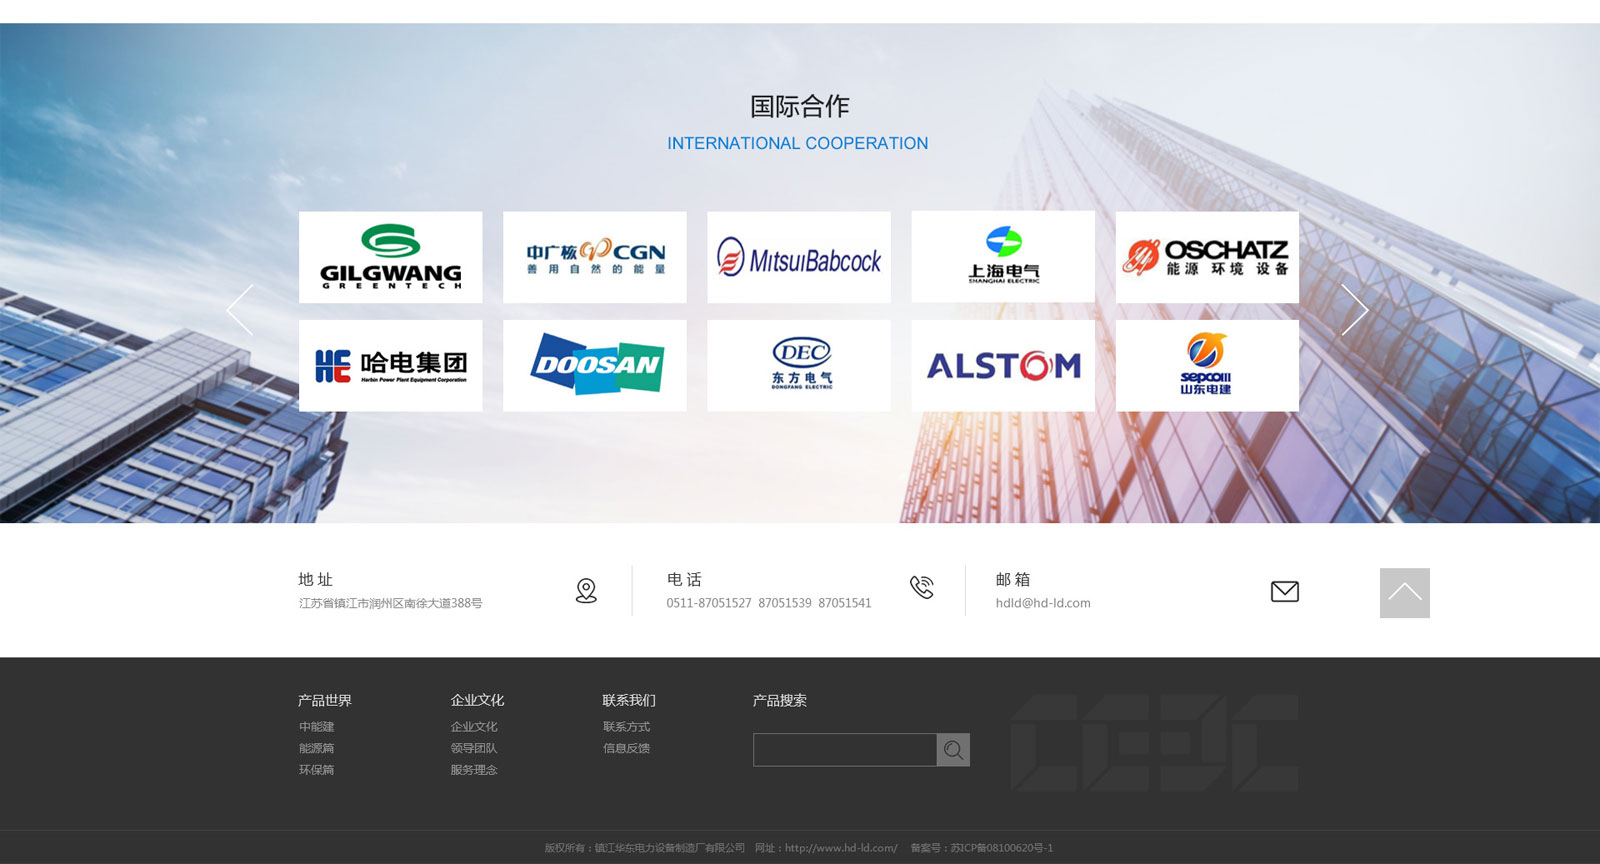Open the 企业文化 sub-link under culture
Image resolution: width=1600 pixels, height=864 pixels.
474,727
